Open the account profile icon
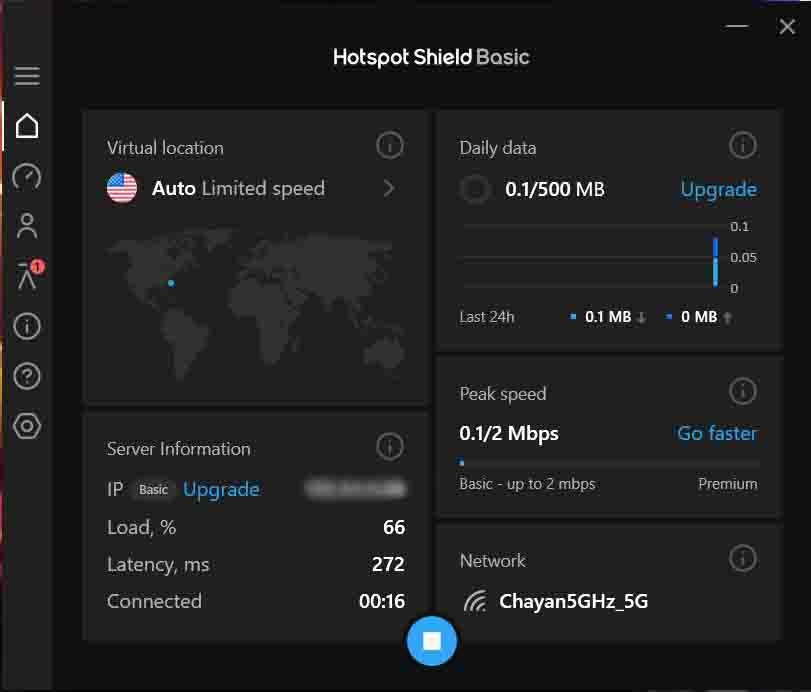Screen dimensions: 811x692 click(27, 225)
